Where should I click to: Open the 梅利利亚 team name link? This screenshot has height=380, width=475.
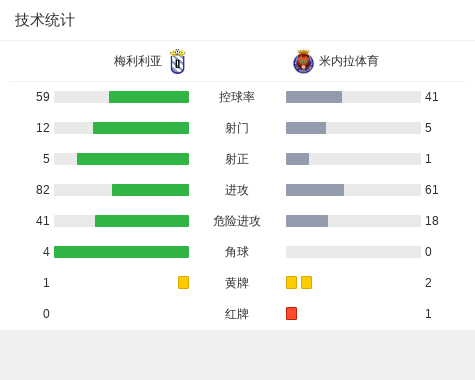pos(138,61)
